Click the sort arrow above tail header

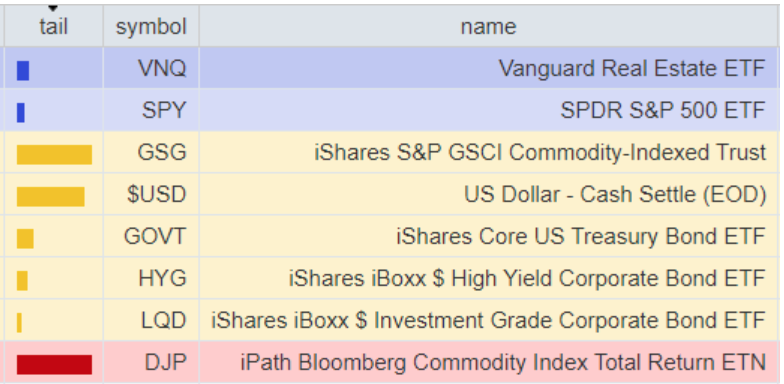pyautogui.click(x=53, y=8)
